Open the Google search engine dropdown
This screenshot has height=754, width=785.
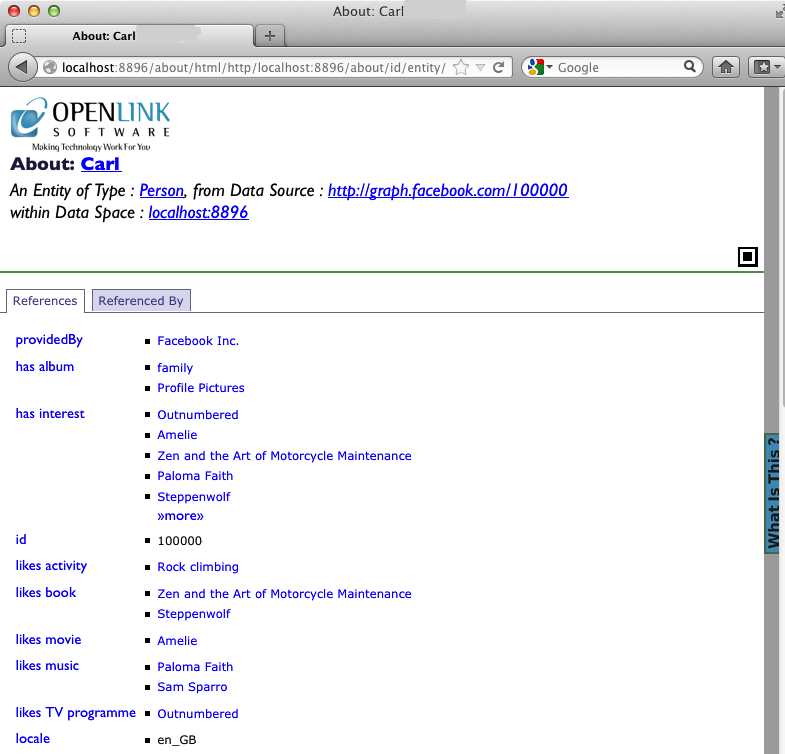(541, 67)
